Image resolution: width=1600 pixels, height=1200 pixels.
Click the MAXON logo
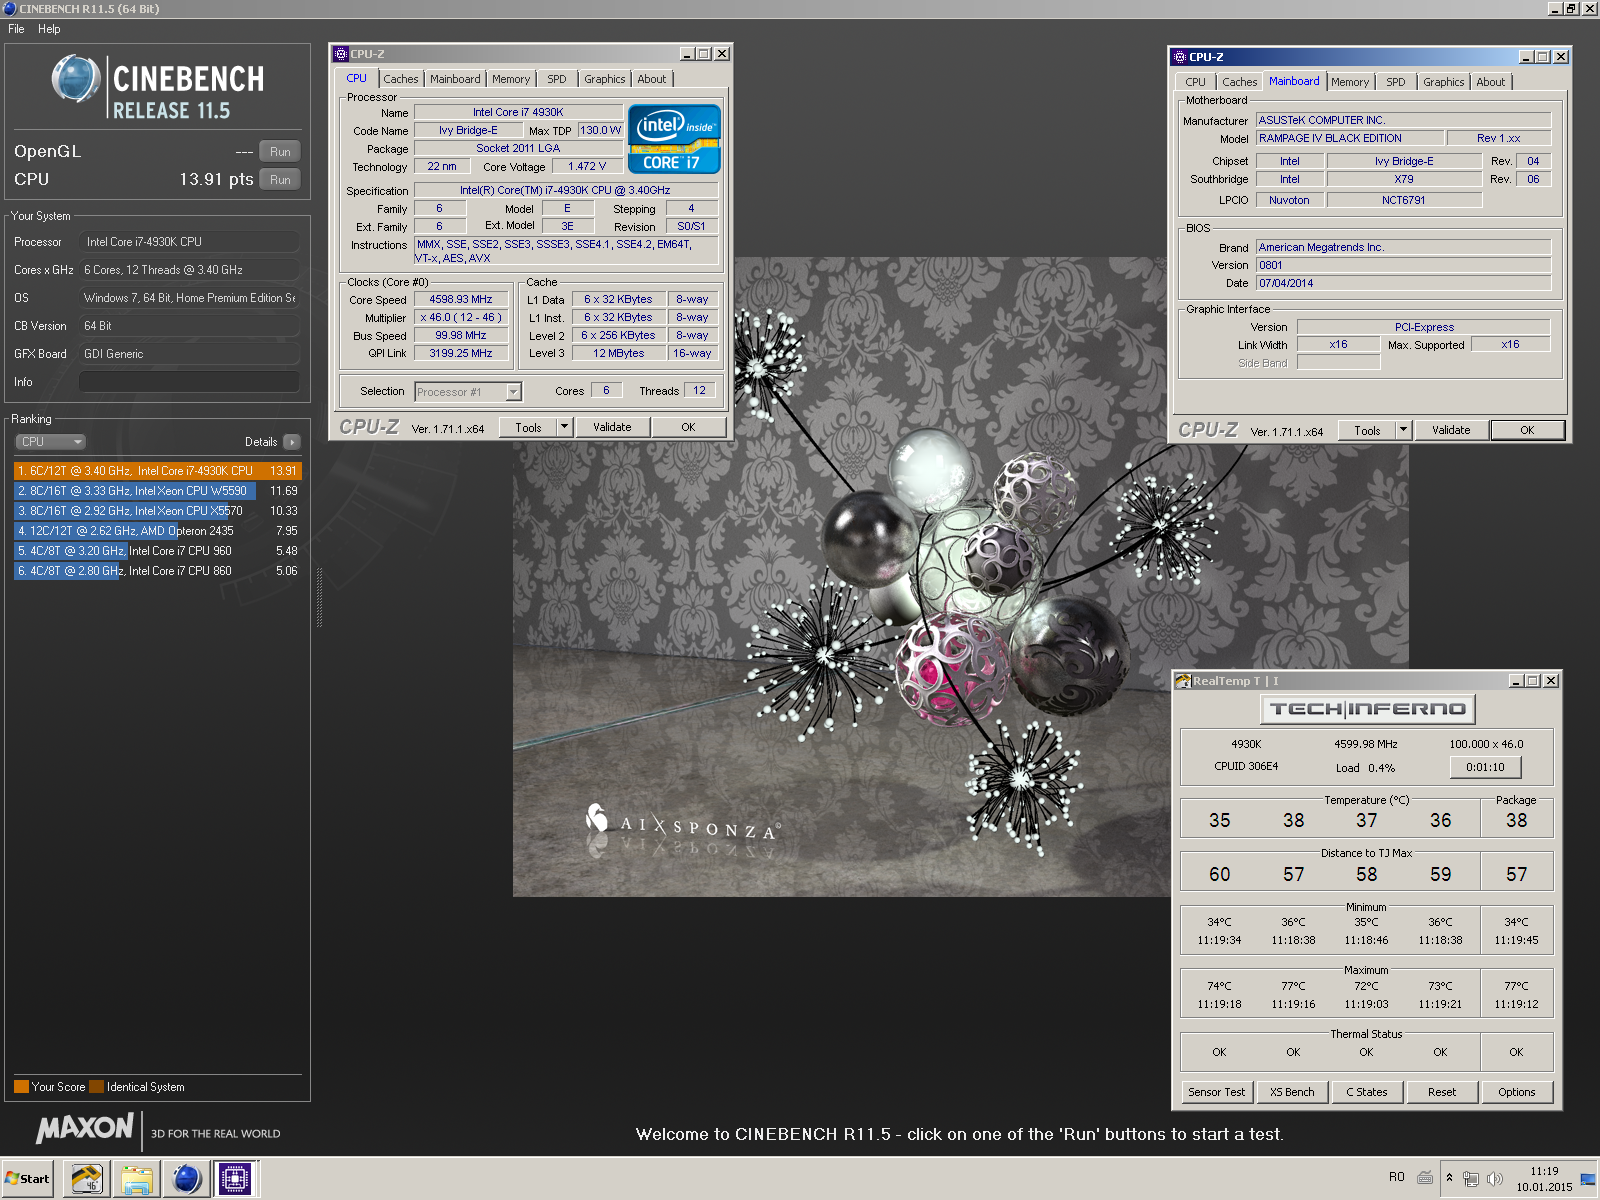[x=85, y=1128]
